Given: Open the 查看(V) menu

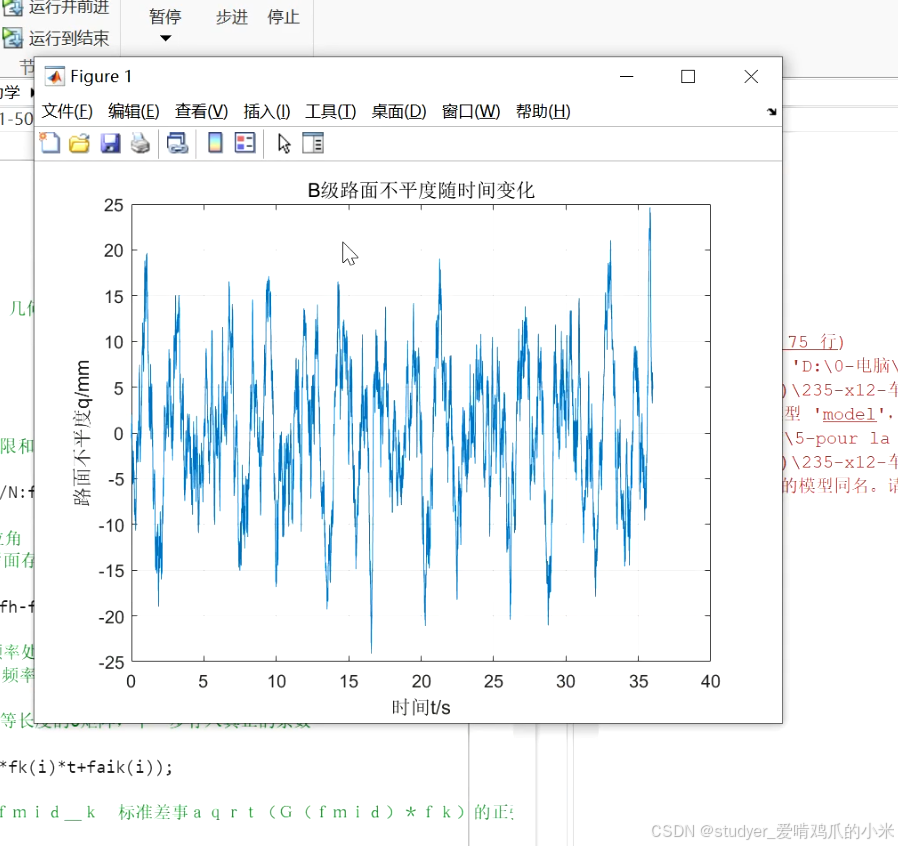Looking at the screenshot, I should pyautogui.click(x=201, y=111).
